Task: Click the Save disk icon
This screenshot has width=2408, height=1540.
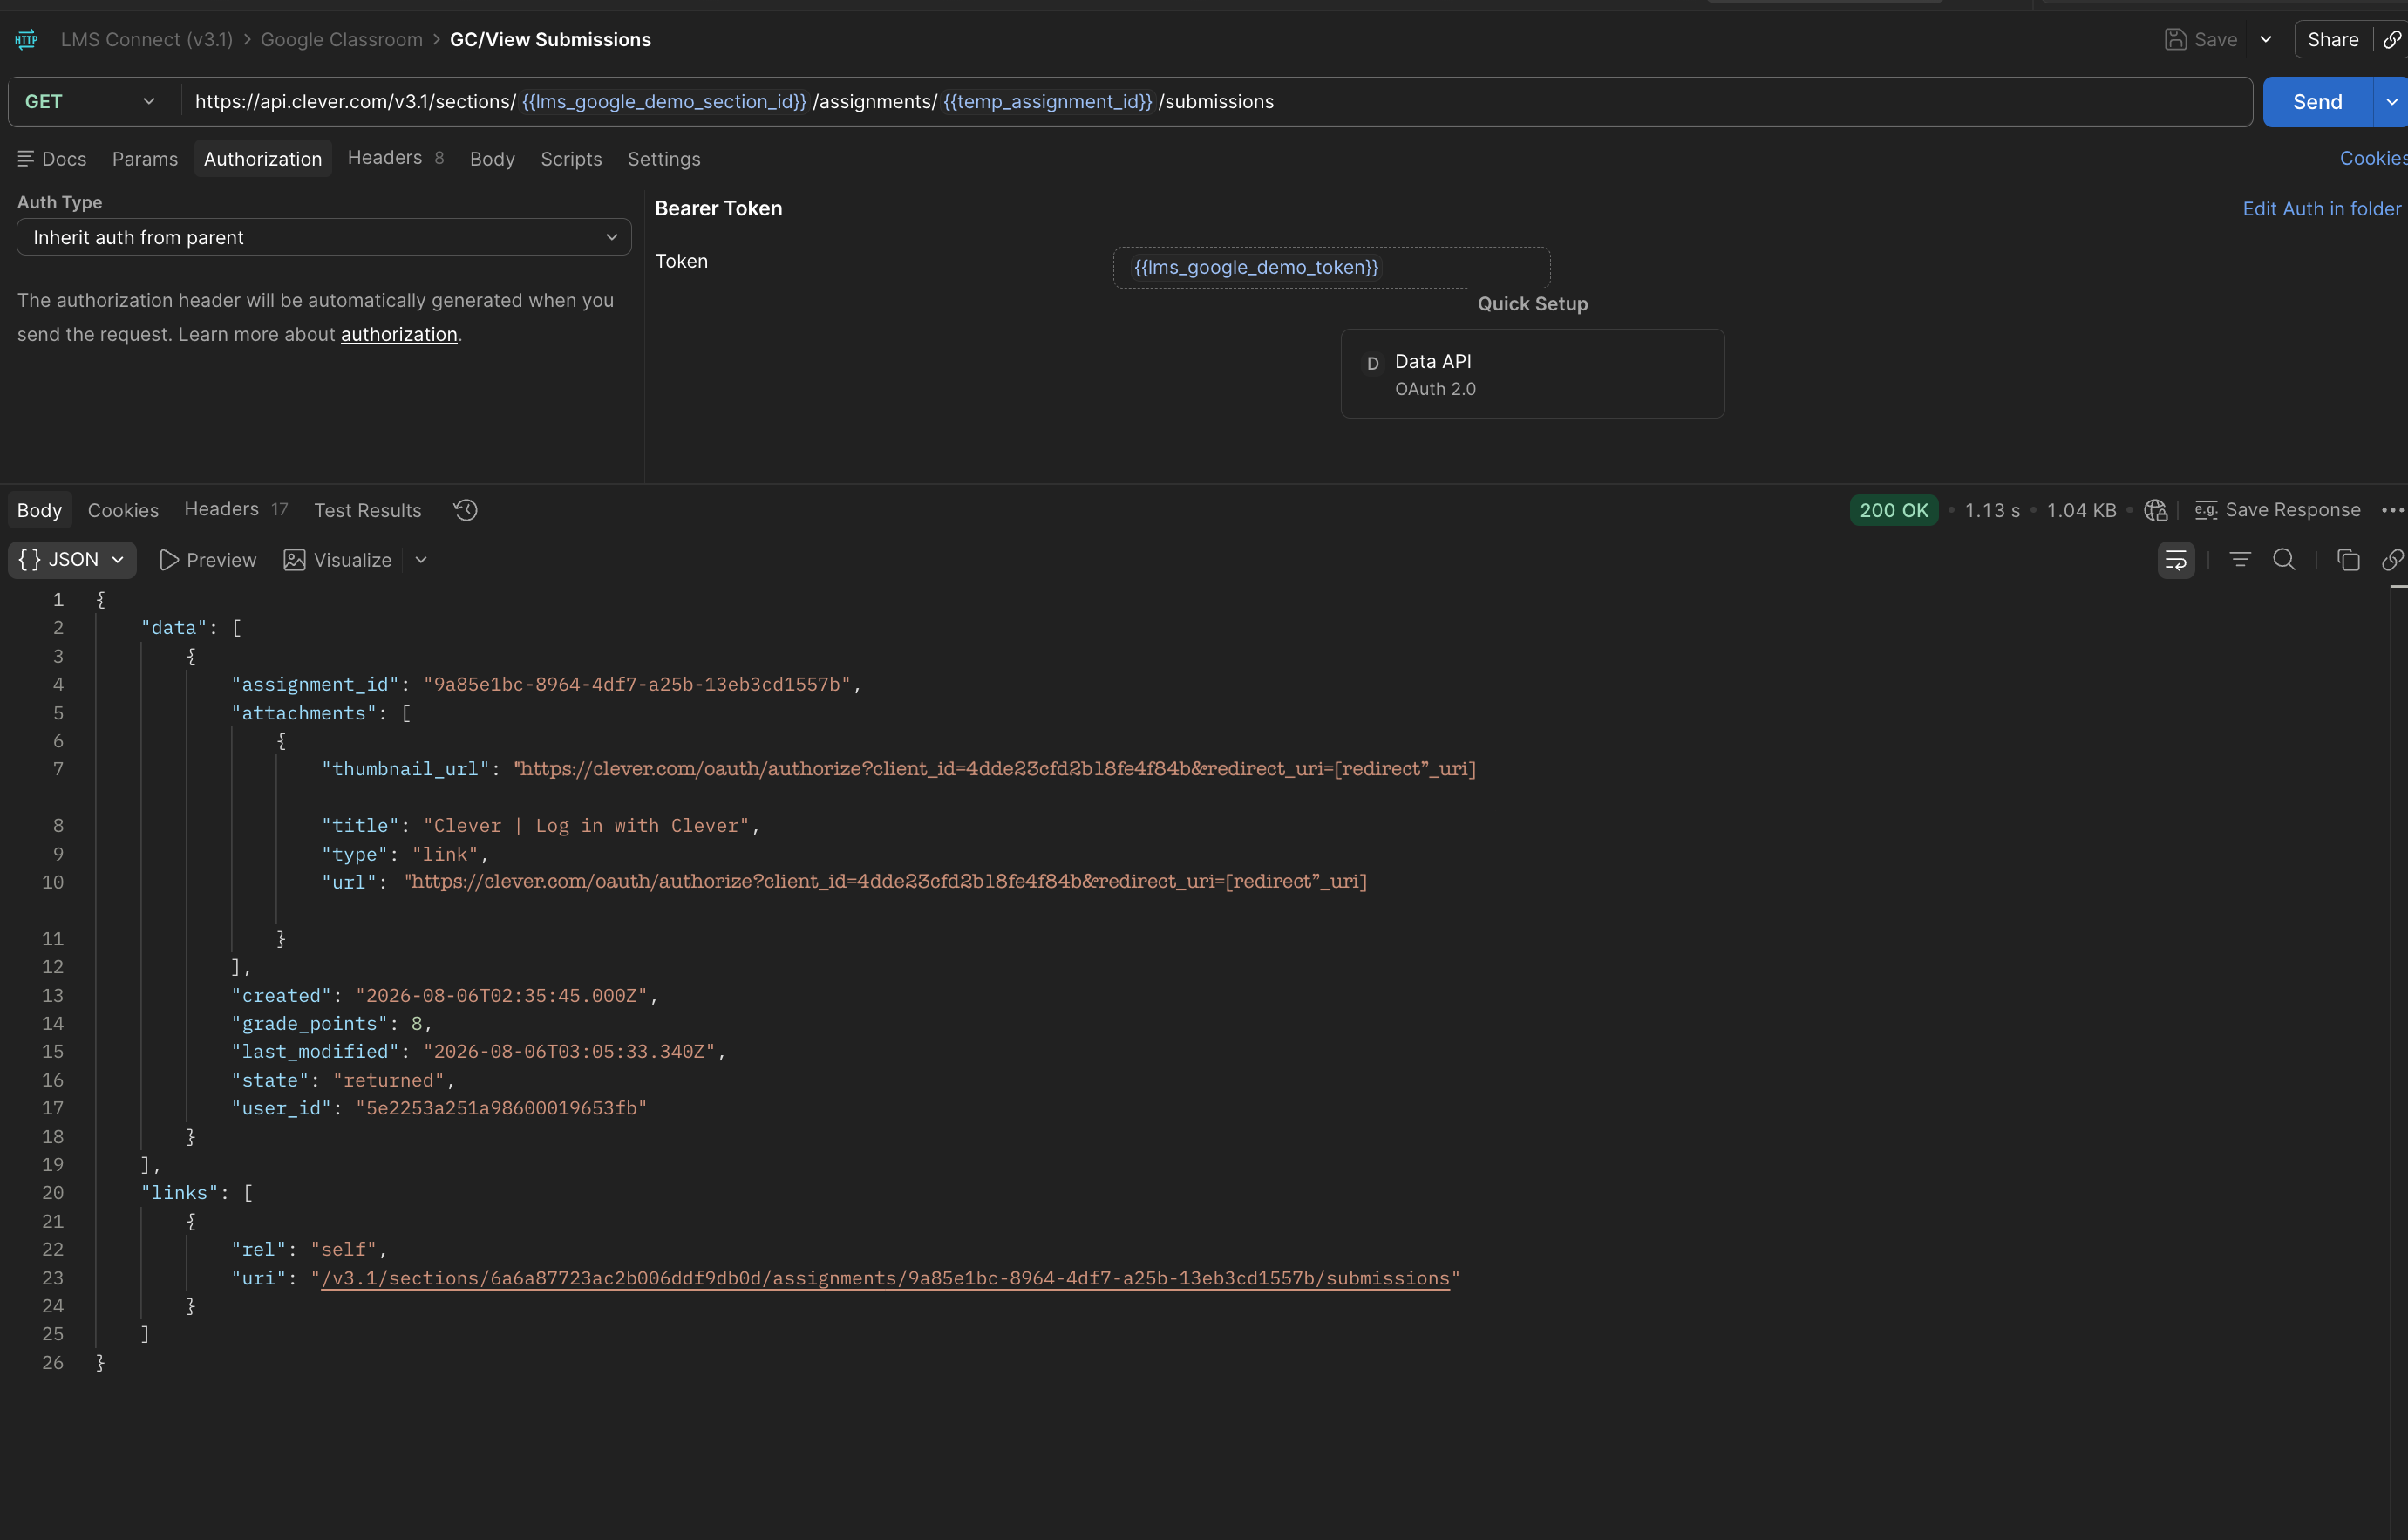Action: click(2175, 39)
